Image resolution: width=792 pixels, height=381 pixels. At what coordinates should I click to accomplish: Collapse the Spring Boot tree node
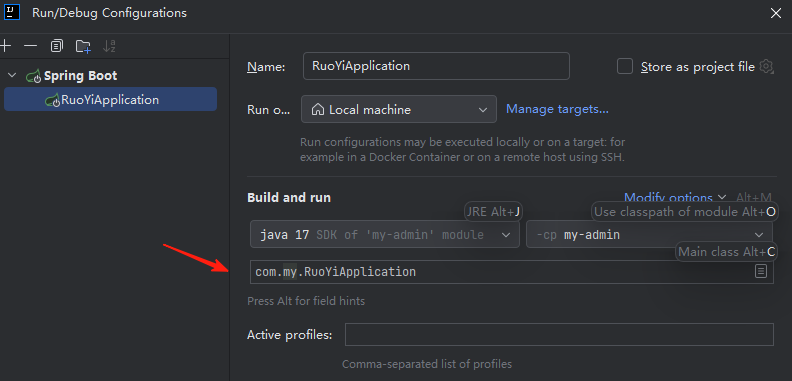click(12, 76)
